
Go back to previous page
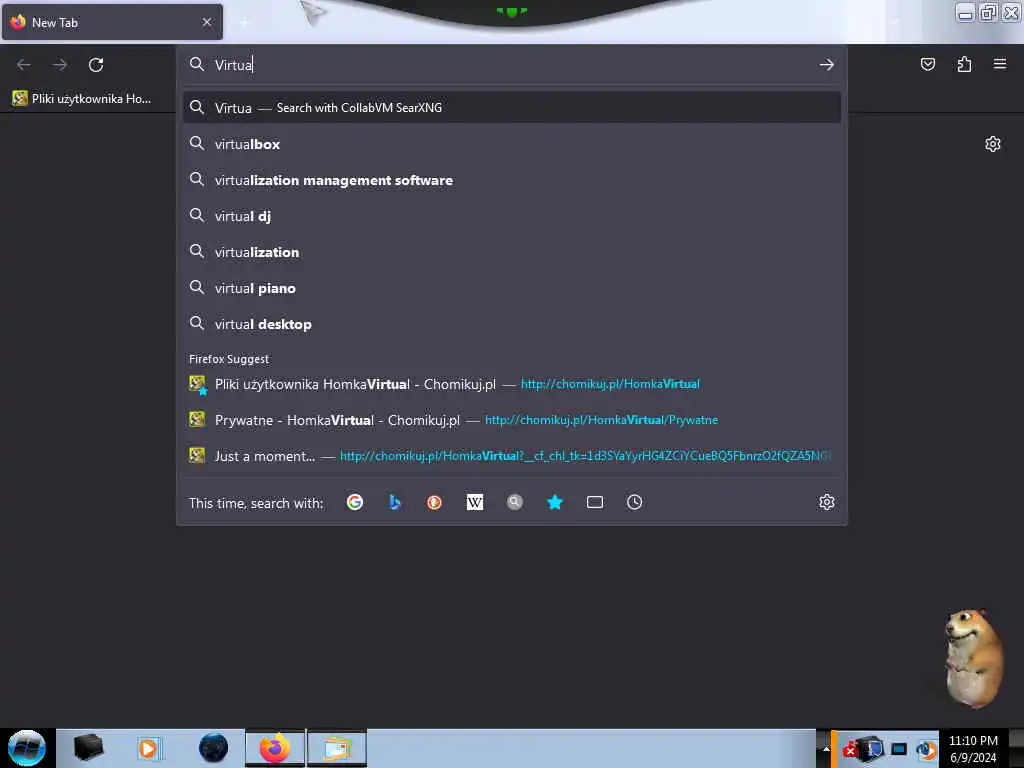(24, 65)
